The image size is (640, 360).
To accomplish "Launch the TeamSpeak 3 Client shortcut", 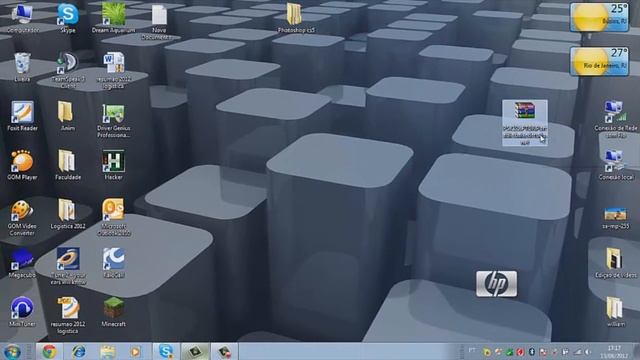I will click(x=68, y=70).
